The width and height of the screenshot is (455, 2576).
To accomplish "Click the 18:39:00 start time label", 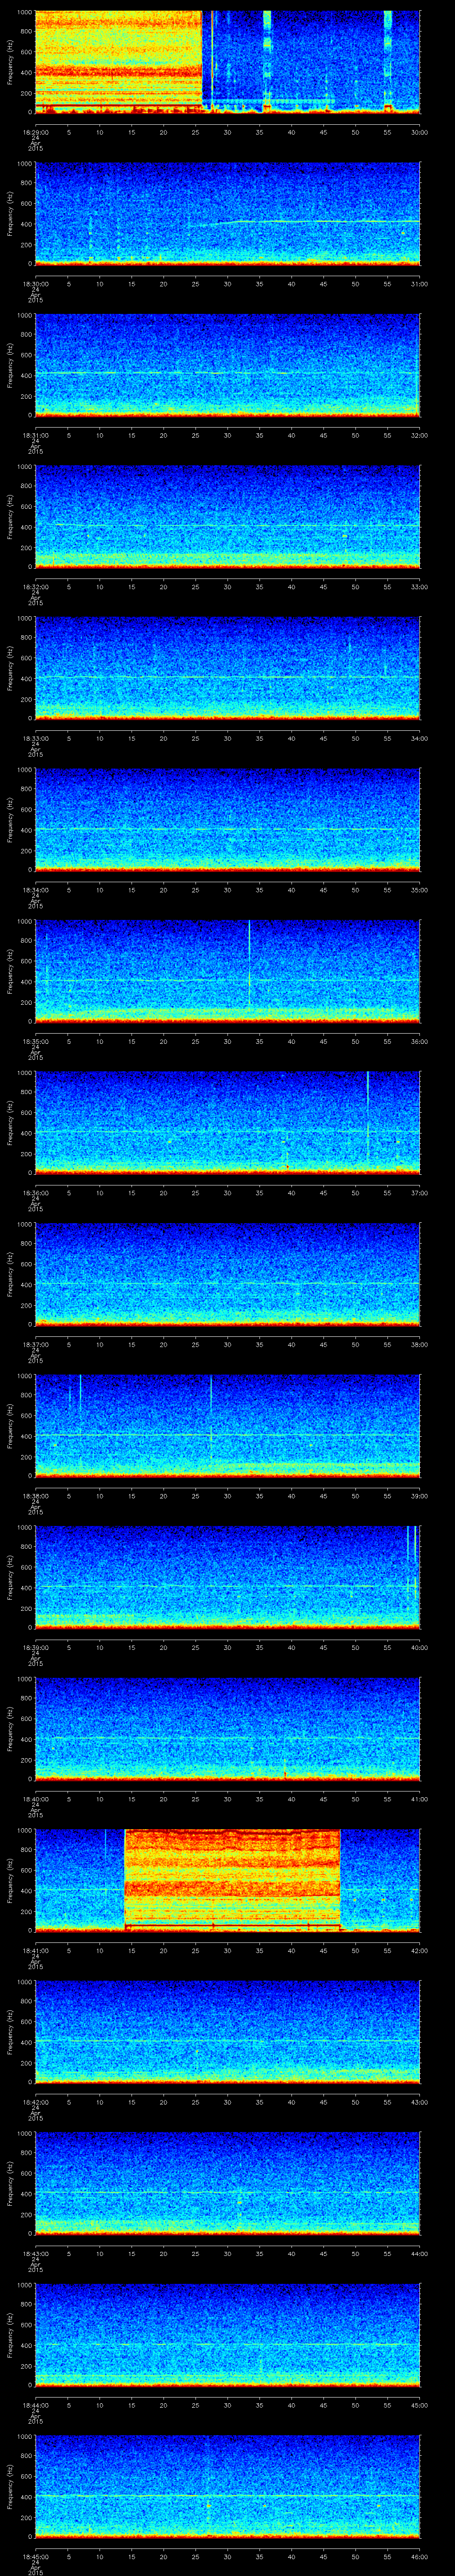I will tap(35, 1647).
